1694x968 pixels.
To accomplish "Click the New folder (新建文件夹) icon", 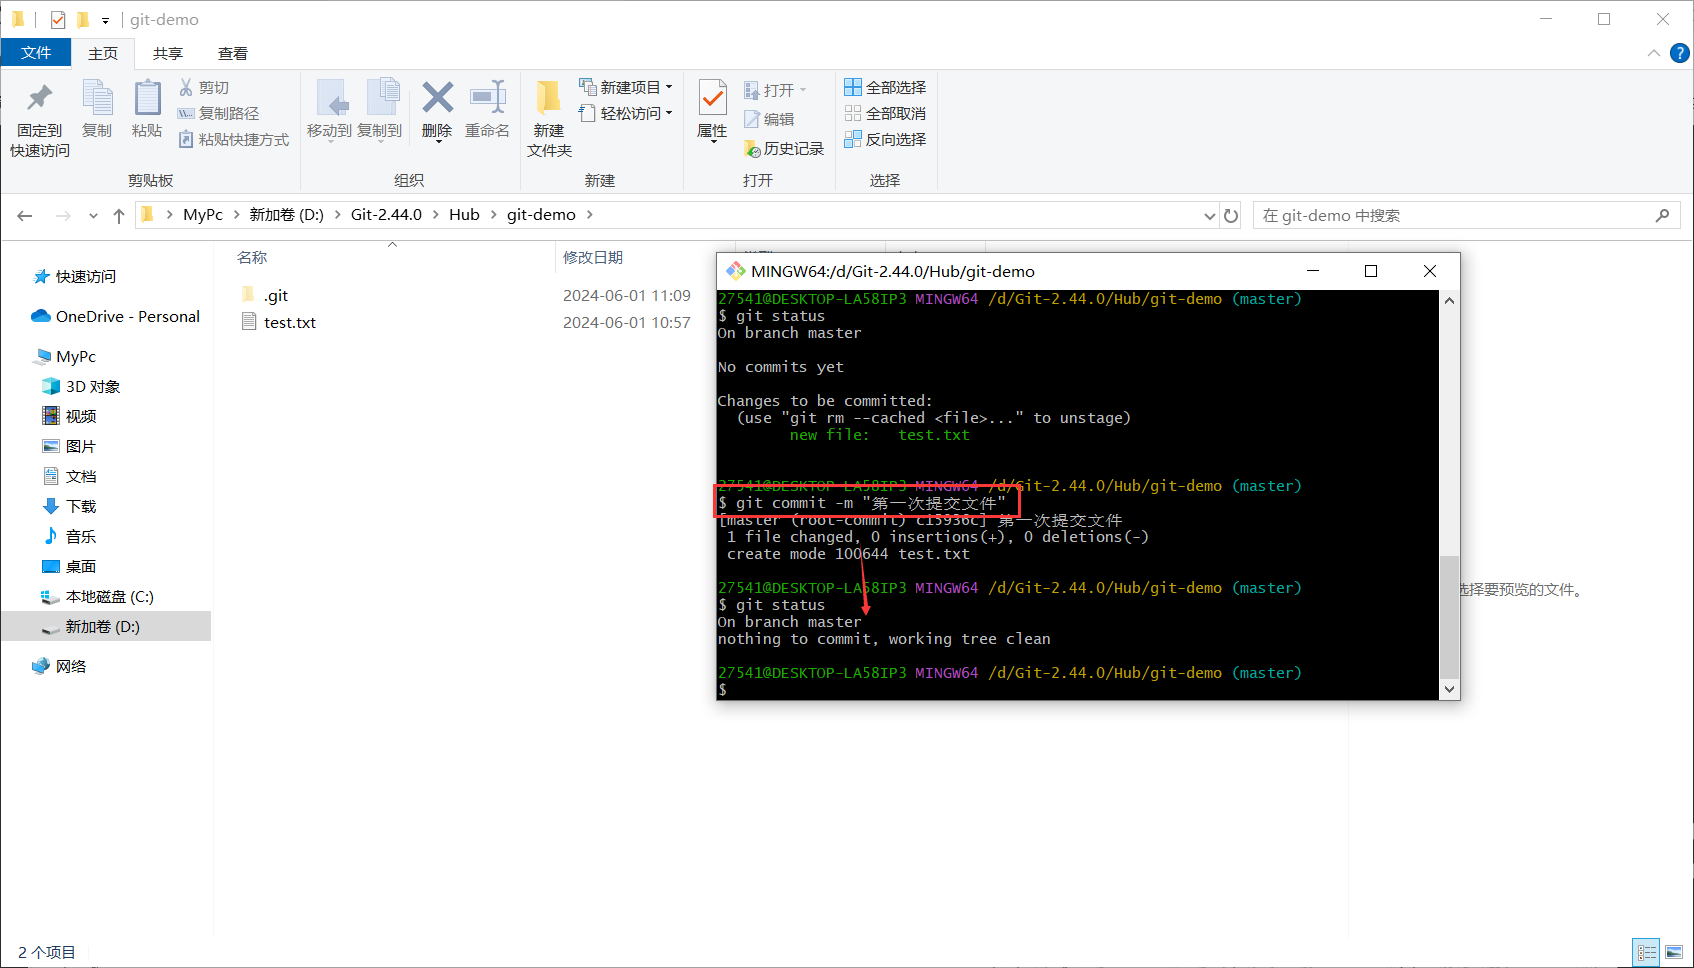I will pyautogui.click(x=548, y=97).
